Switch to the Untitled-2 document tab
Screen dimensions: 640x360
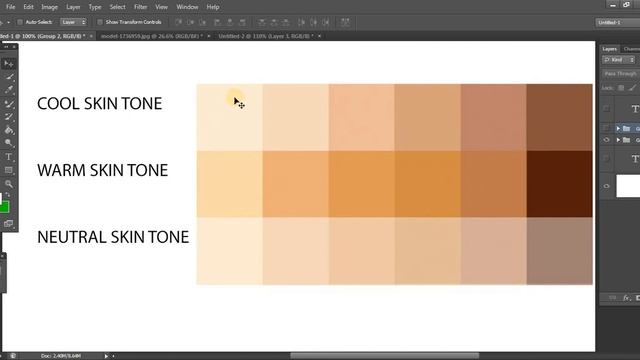[x=265, y=36]
